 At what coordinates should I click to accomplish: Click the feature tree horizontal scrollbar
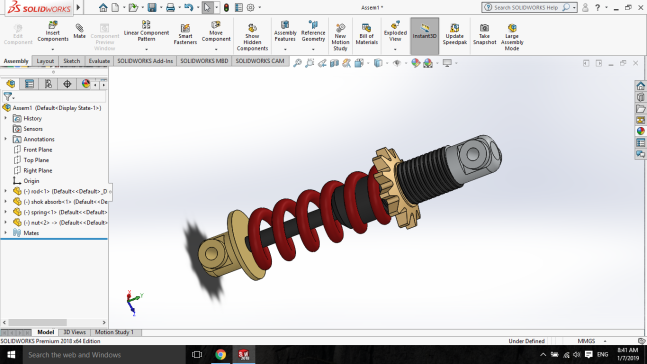(38, 322)
